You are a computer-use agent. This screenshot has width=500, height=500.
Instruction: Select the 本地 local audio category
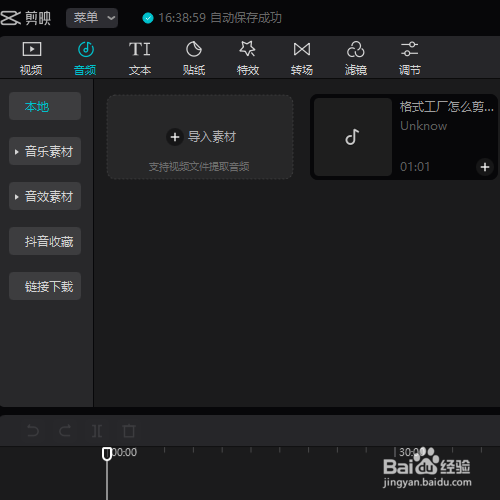point(45,106)
